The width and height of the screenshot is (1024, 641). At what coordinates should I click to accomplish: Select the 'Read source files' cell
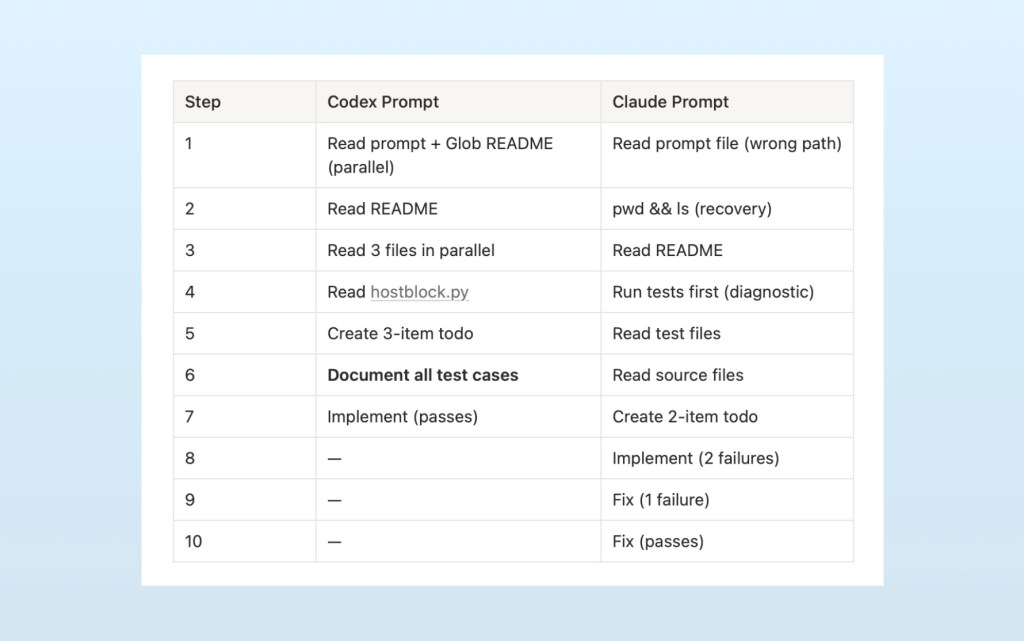tap(678, 375)
